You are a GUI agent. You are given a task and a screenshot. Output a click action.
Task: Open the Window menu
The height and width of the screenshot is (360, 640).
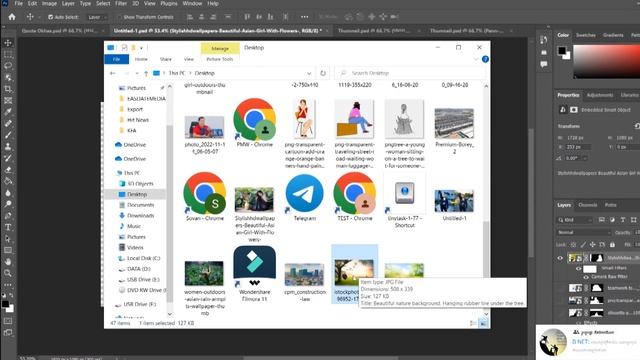[x=192, y=3]
